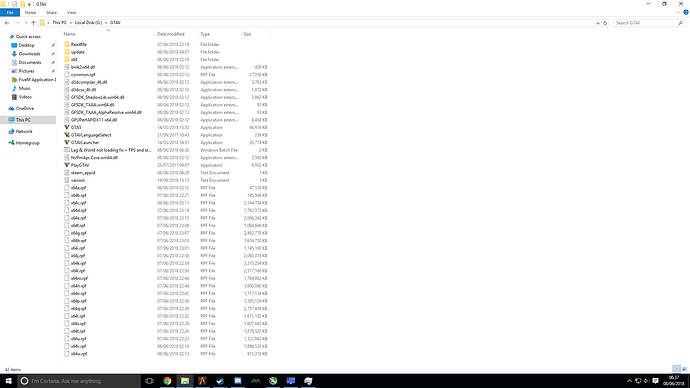This screenshot has height=388, width=690.
Task: Expand the recent locations arrow
Action: 26,23
